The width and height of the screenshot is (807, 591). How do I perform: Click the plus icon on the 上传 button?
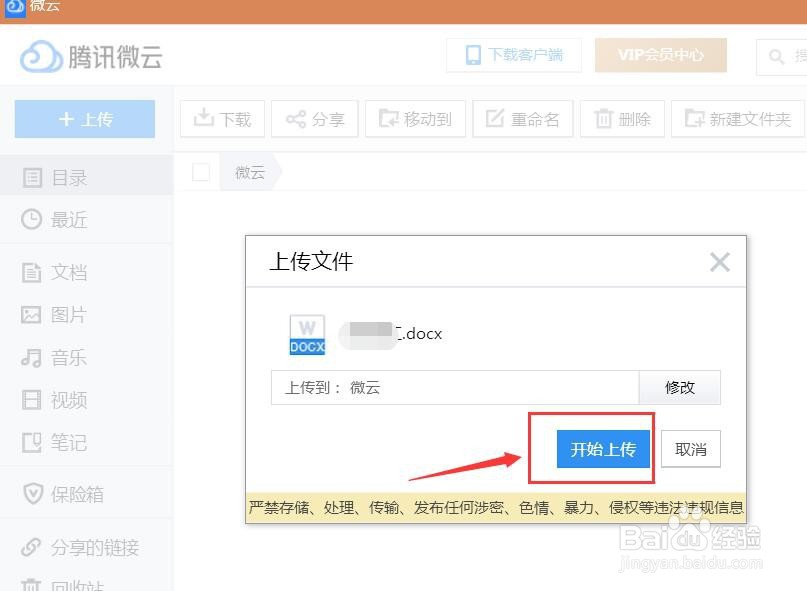[66, 119]
